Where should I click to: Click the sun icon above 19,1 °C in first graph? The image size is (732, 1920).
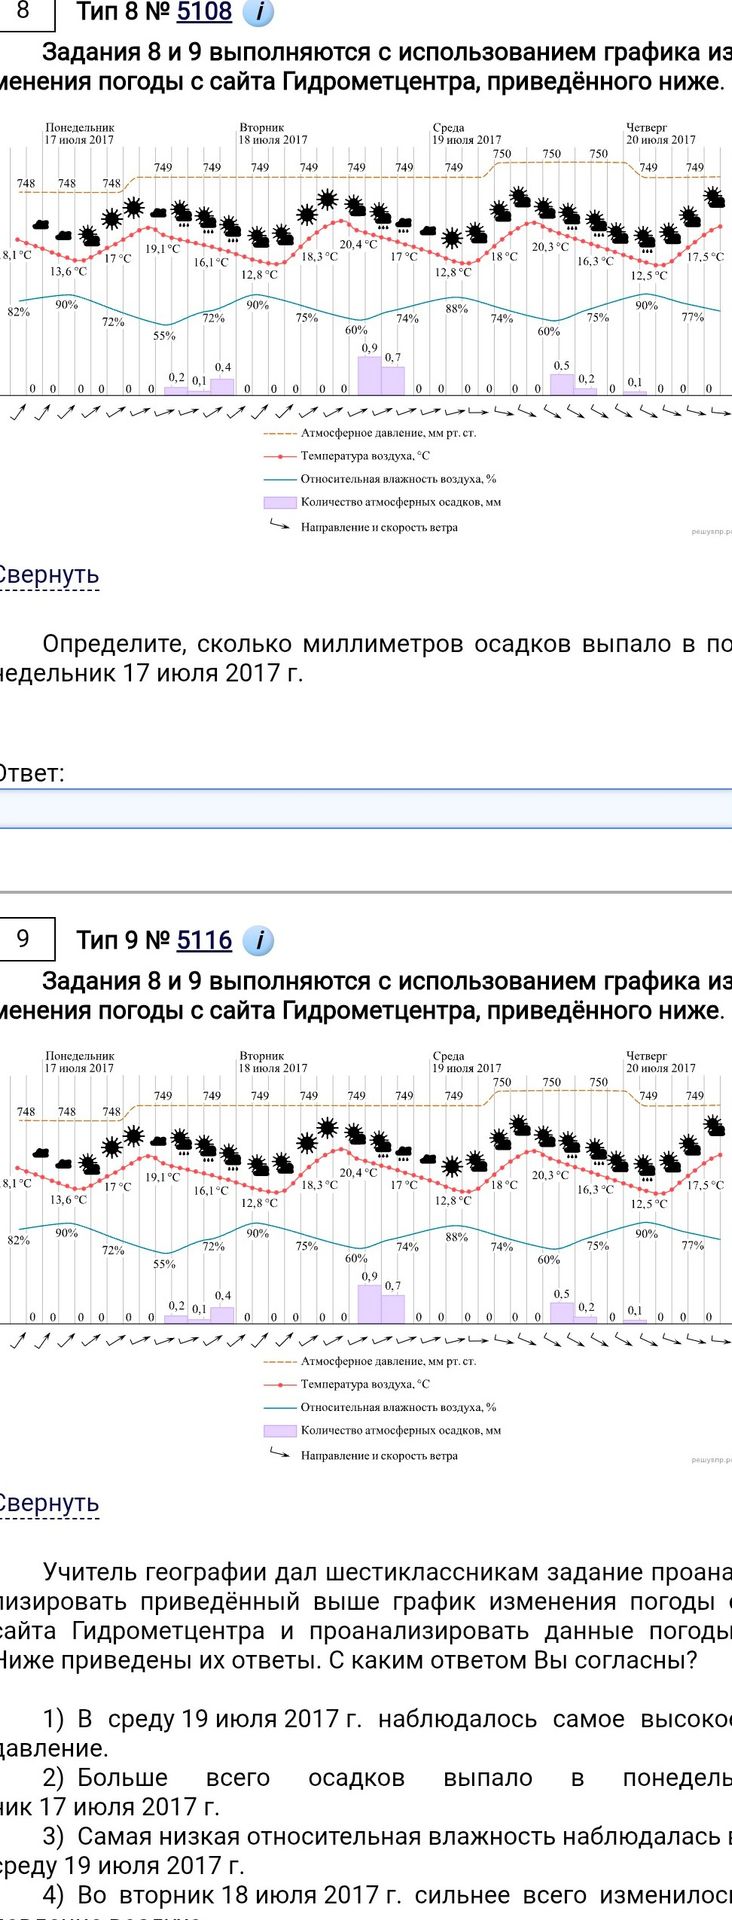[x=134, y=208]
